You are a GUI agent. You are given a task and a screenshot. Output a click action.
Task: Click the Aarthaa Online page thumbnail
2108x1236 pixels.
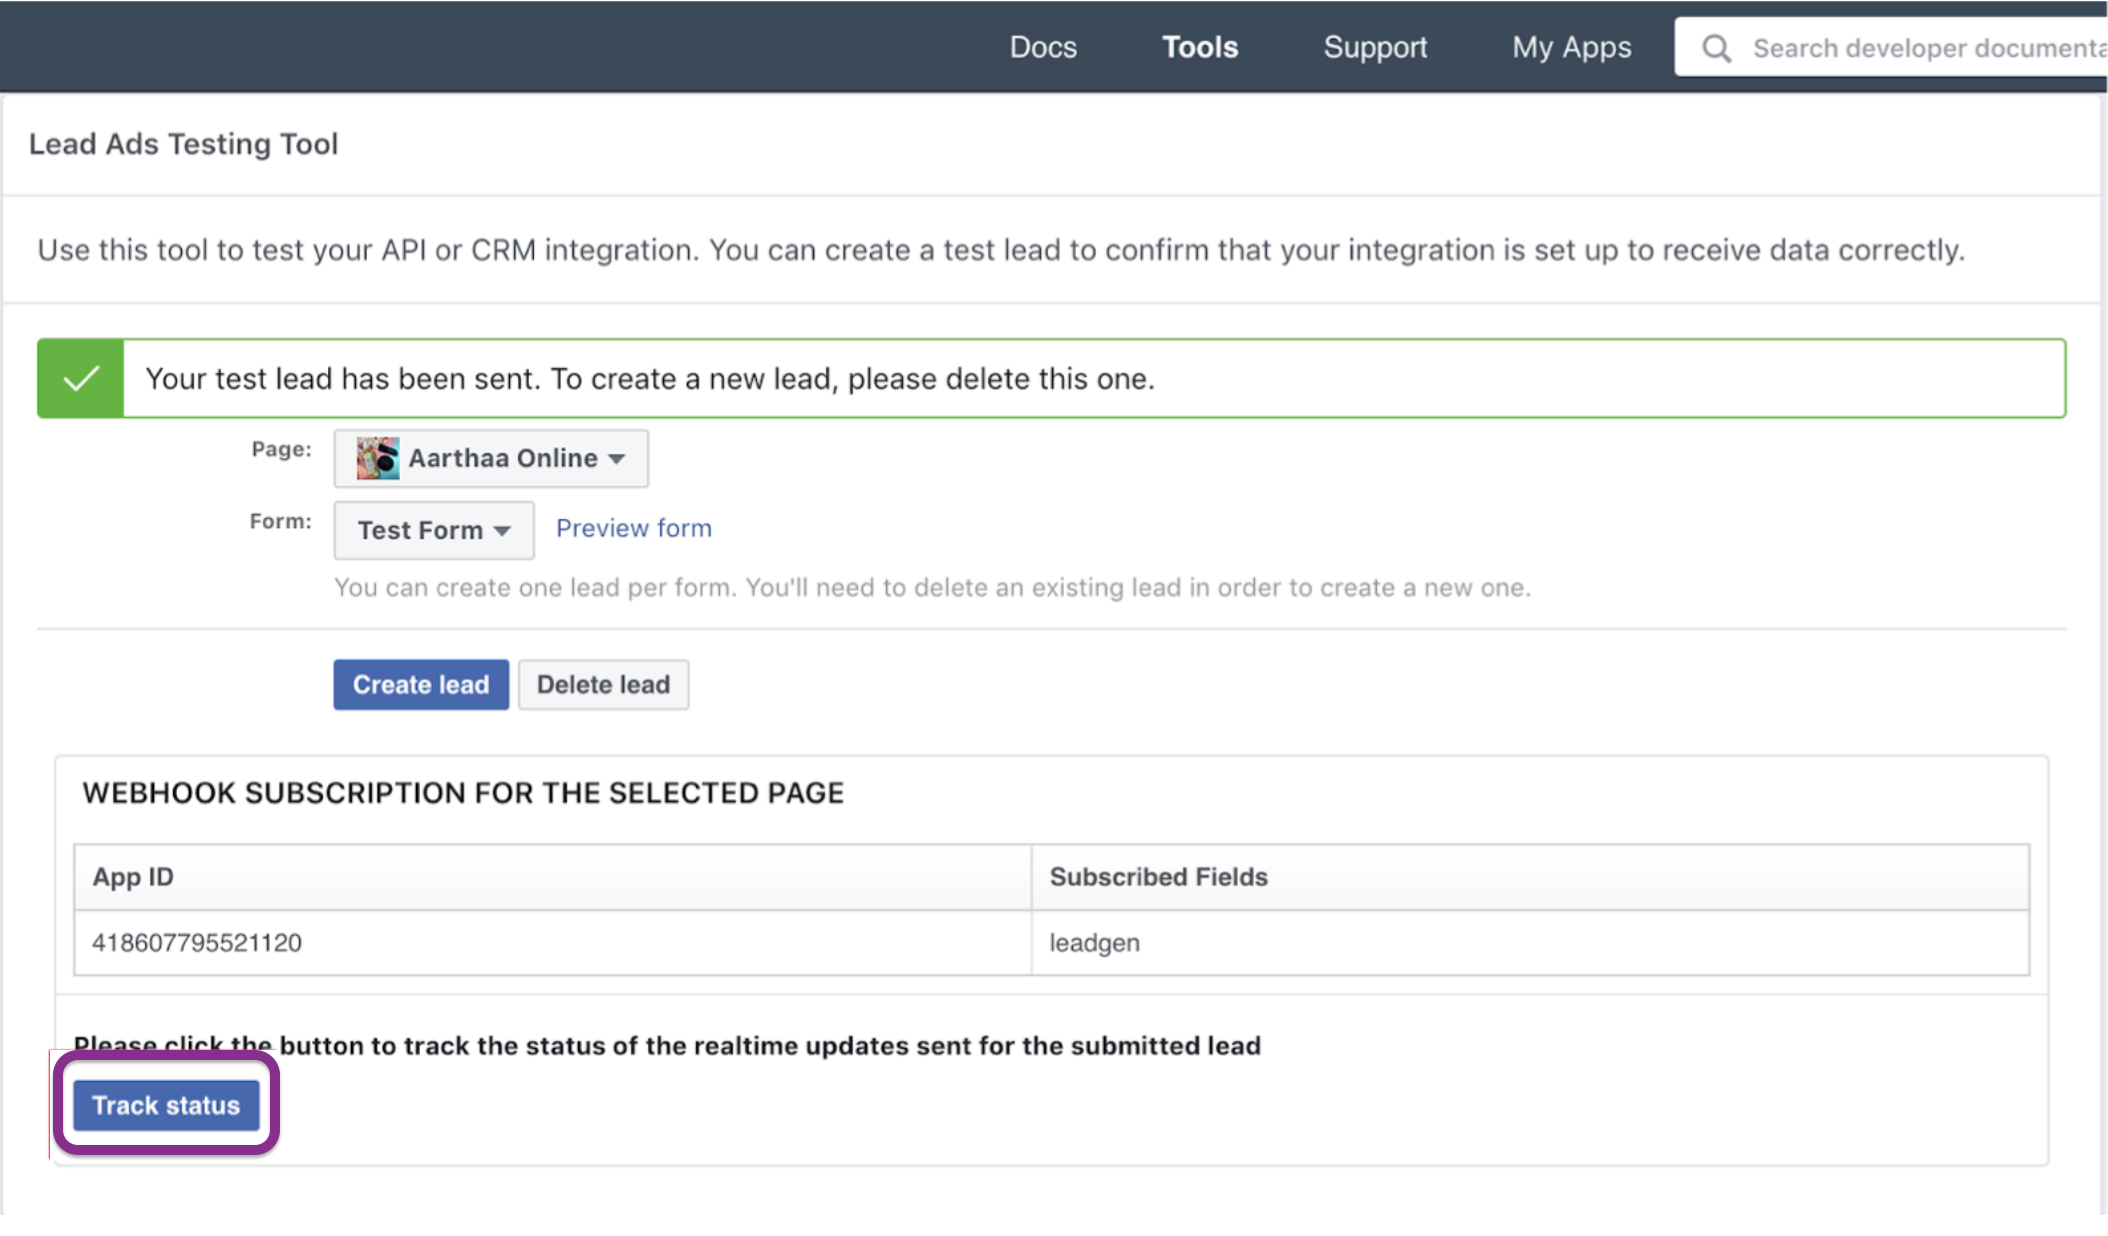pos(378,458)
